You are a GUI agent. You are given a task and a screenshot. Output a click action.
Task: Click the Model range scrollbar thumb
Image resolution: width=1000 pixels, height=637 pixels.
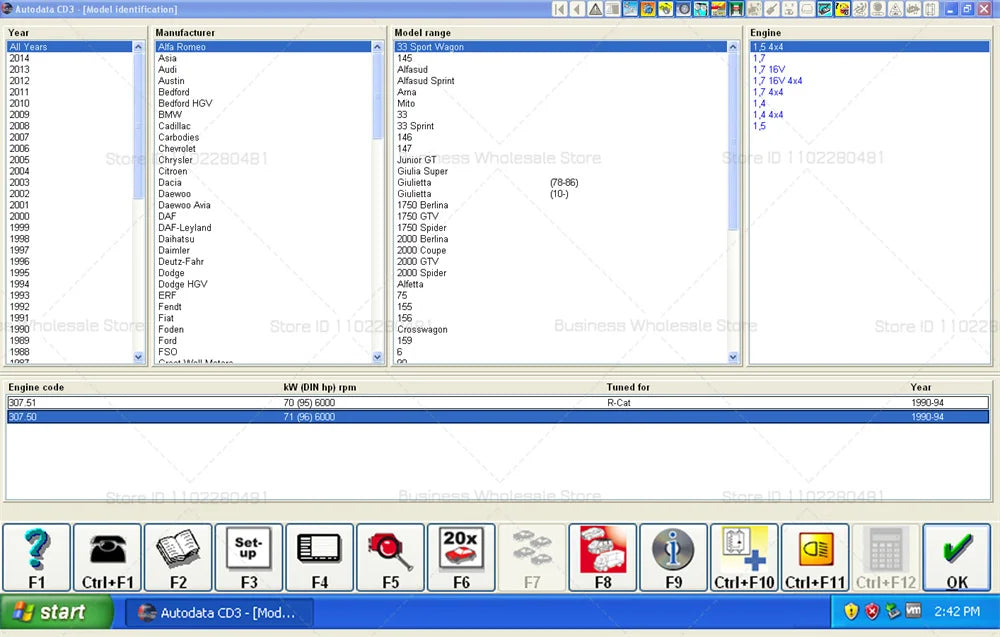(x=733, y=142)
